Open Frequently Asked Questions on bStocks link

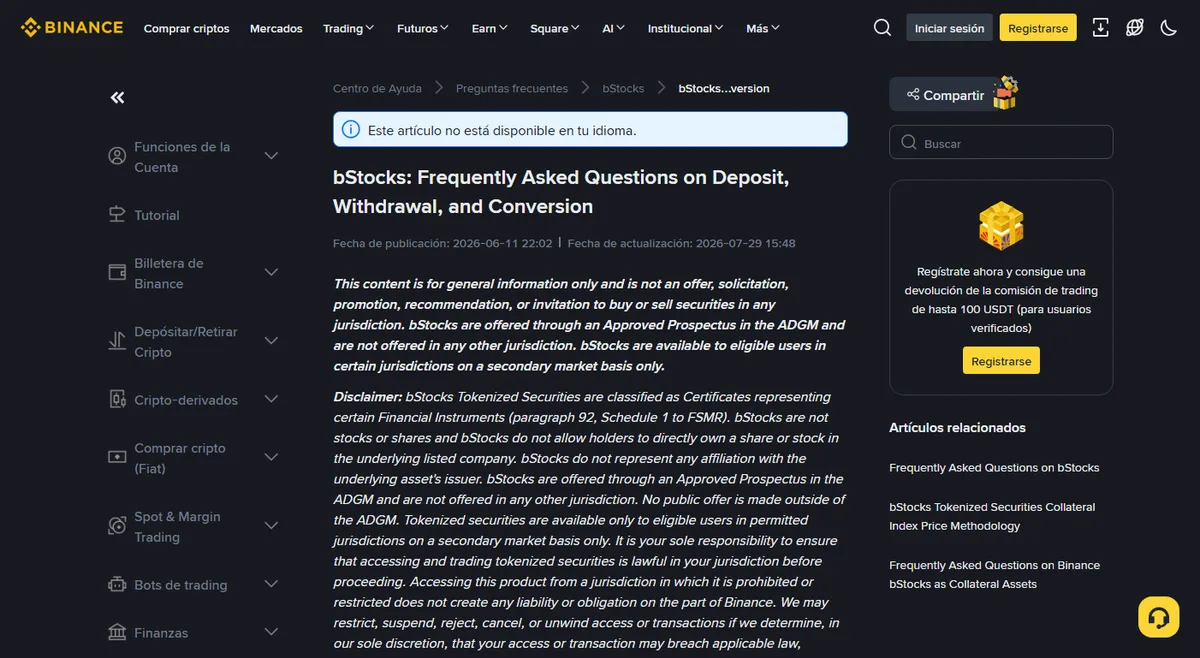click(994, 467)
